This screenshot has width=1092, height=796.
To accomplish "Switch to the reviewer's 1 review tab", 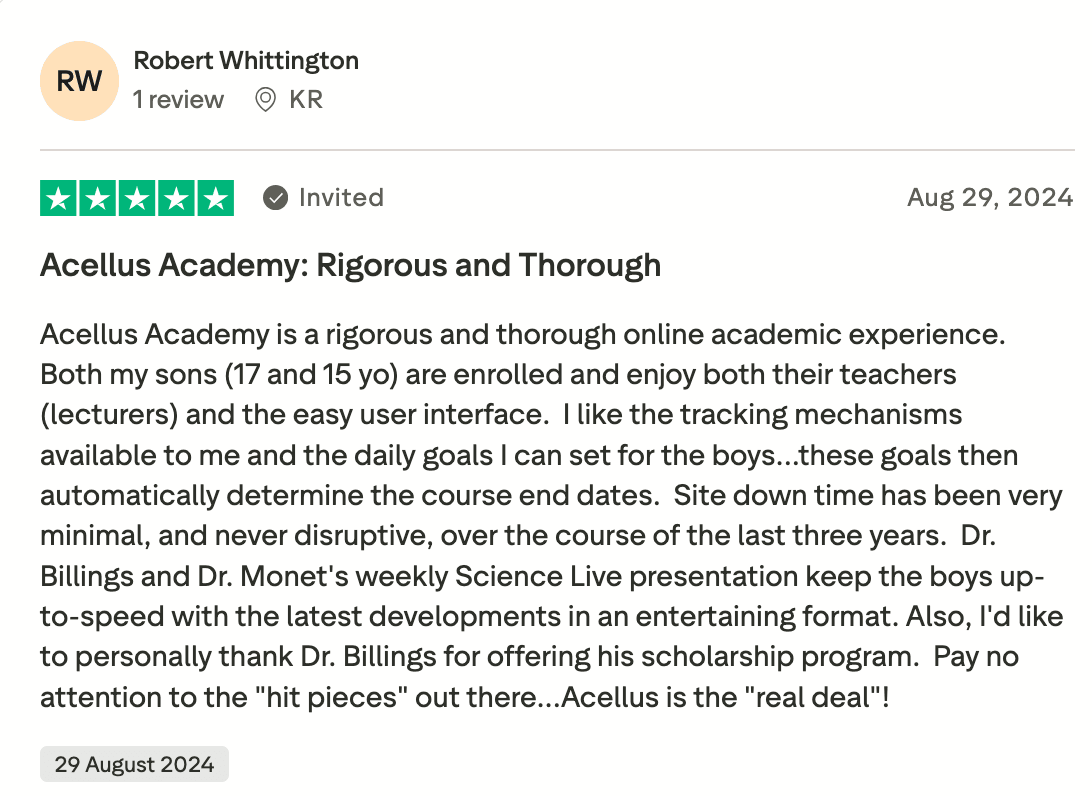I will click(179, 99).
